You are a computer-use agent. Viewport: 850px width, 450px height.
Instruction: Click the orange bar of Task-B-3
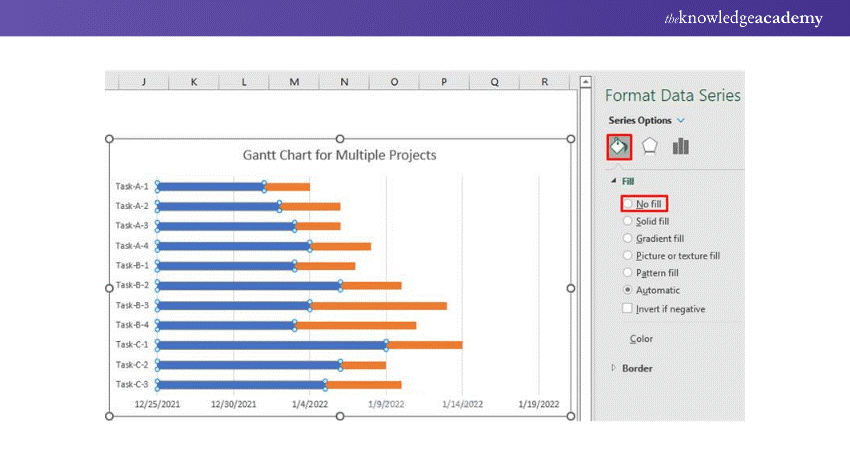pos(378,305)
